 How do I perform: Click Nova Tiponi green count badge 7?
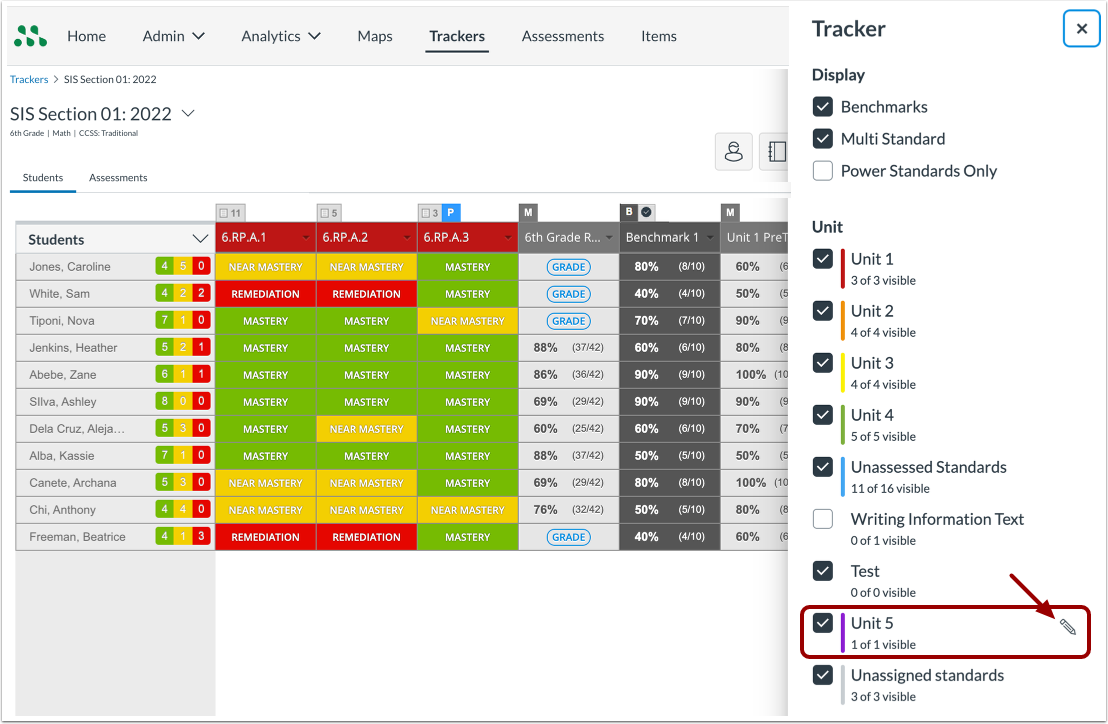tap(165, 320)
